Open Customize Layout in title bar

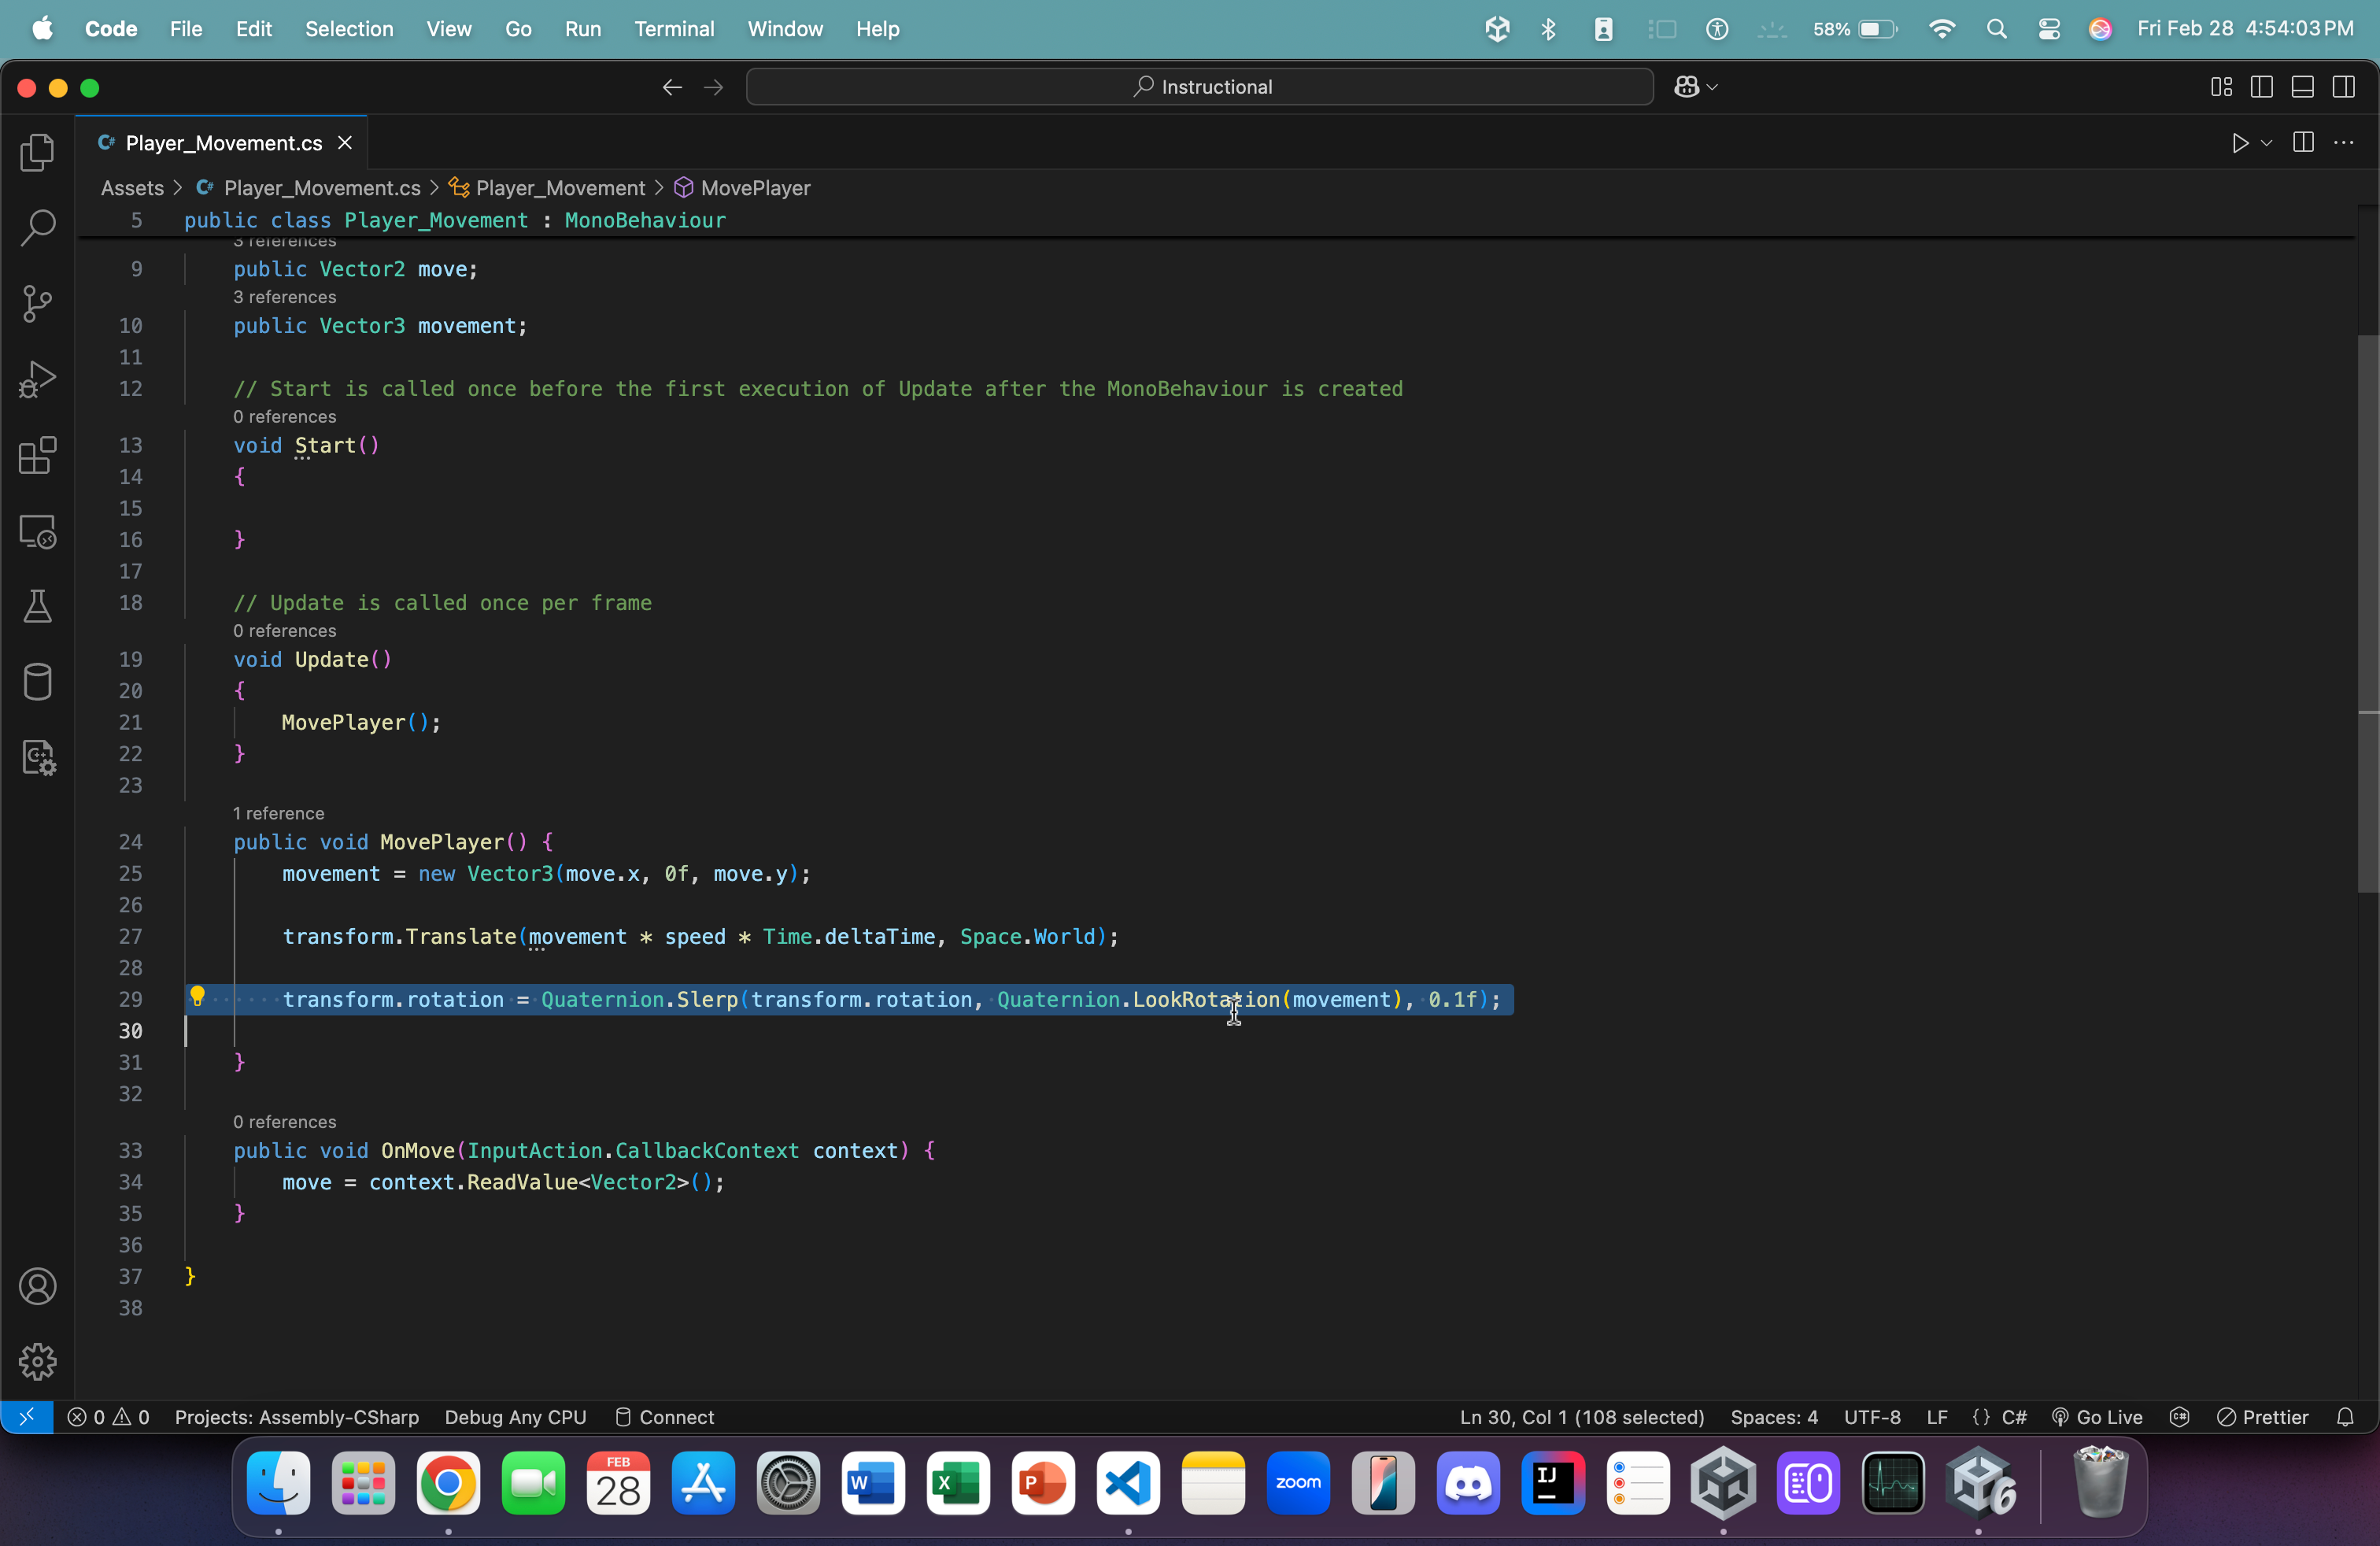pyautogui.click(x=2221, y=87)
